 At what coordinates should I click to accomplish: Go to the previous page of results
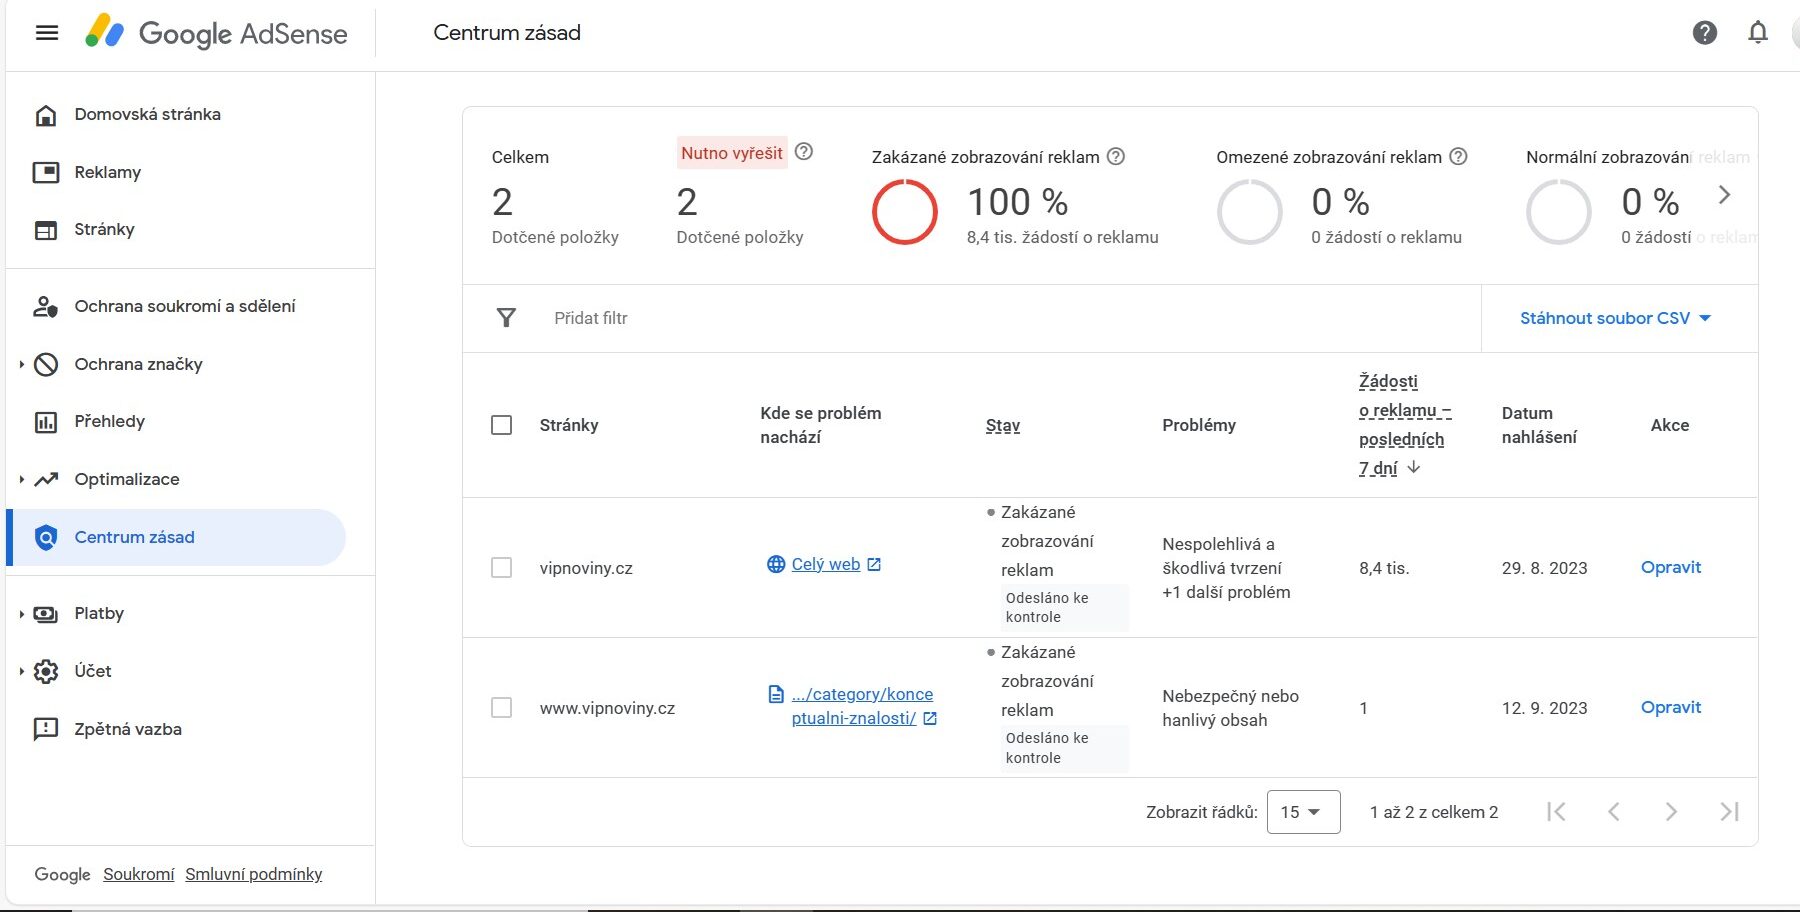tap(1613, 812)
